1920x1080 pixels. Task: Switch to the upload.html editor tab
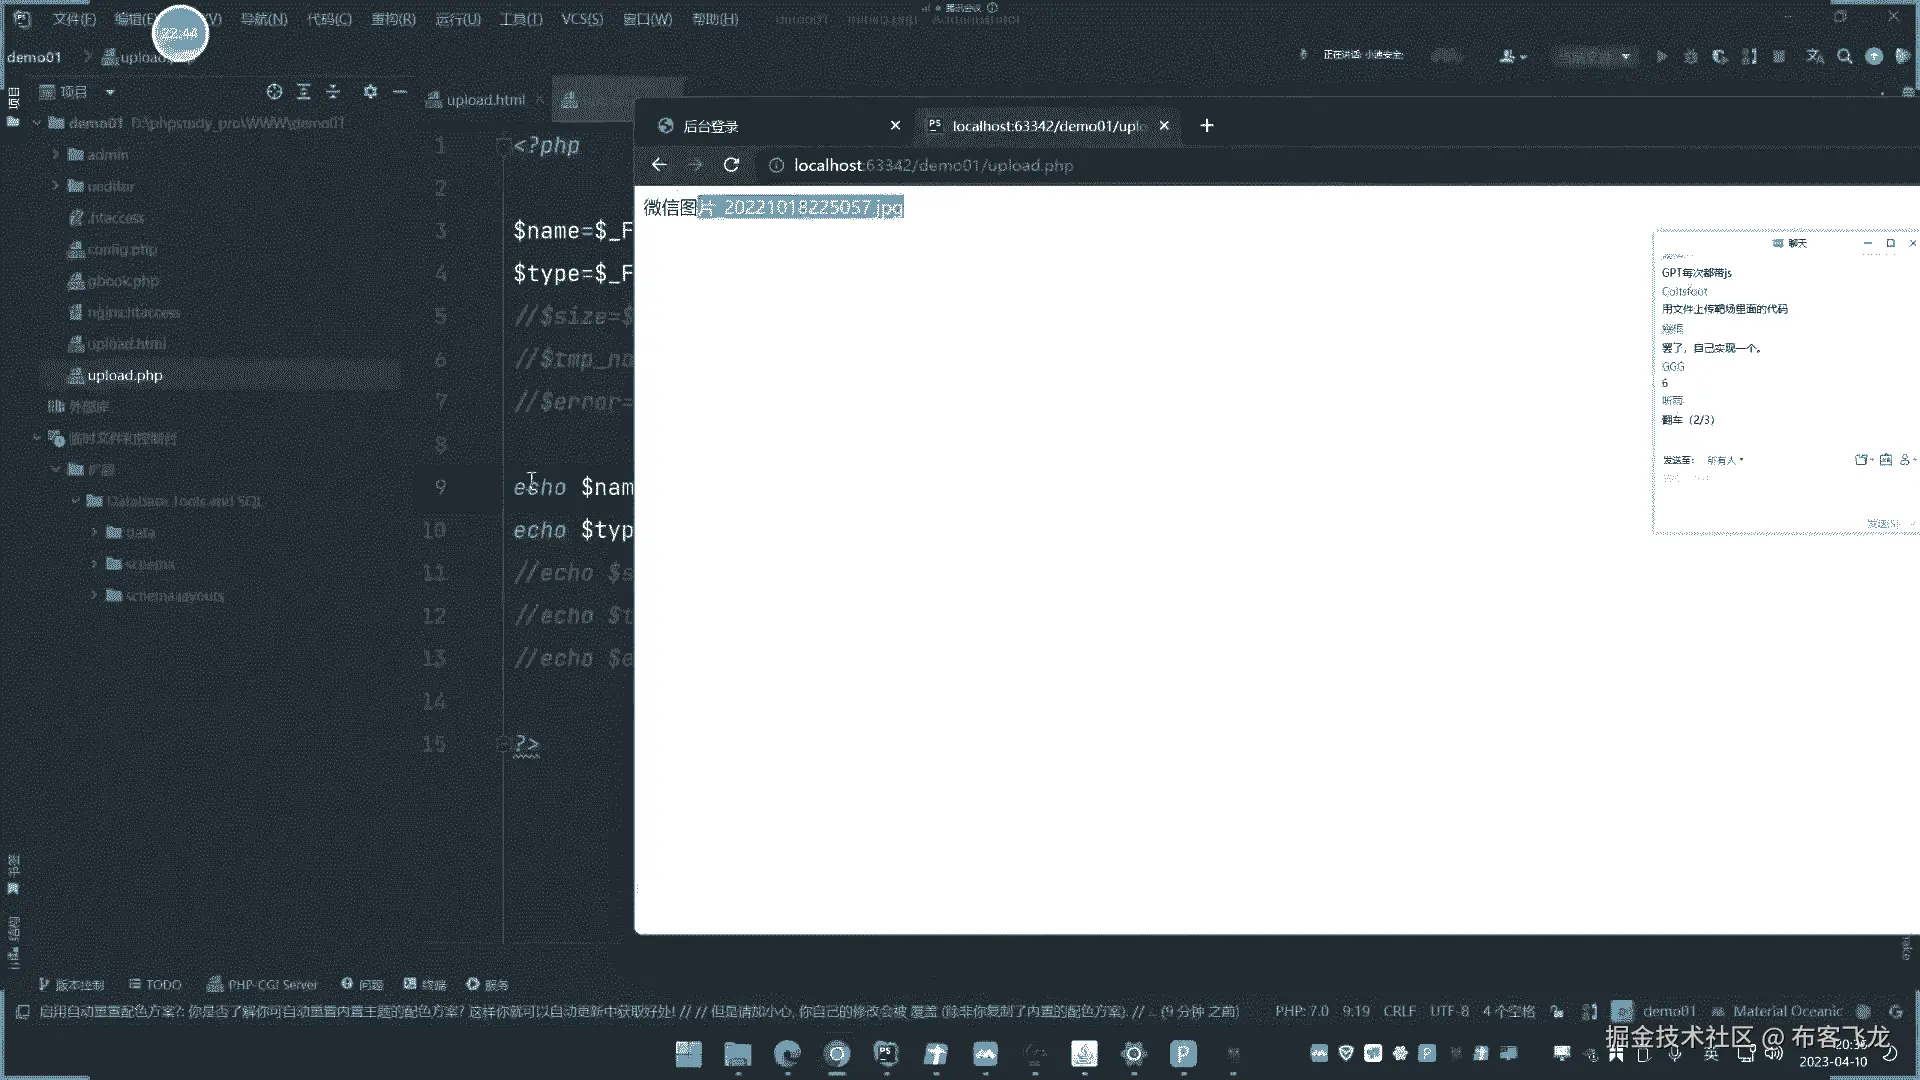click(485, 100)
